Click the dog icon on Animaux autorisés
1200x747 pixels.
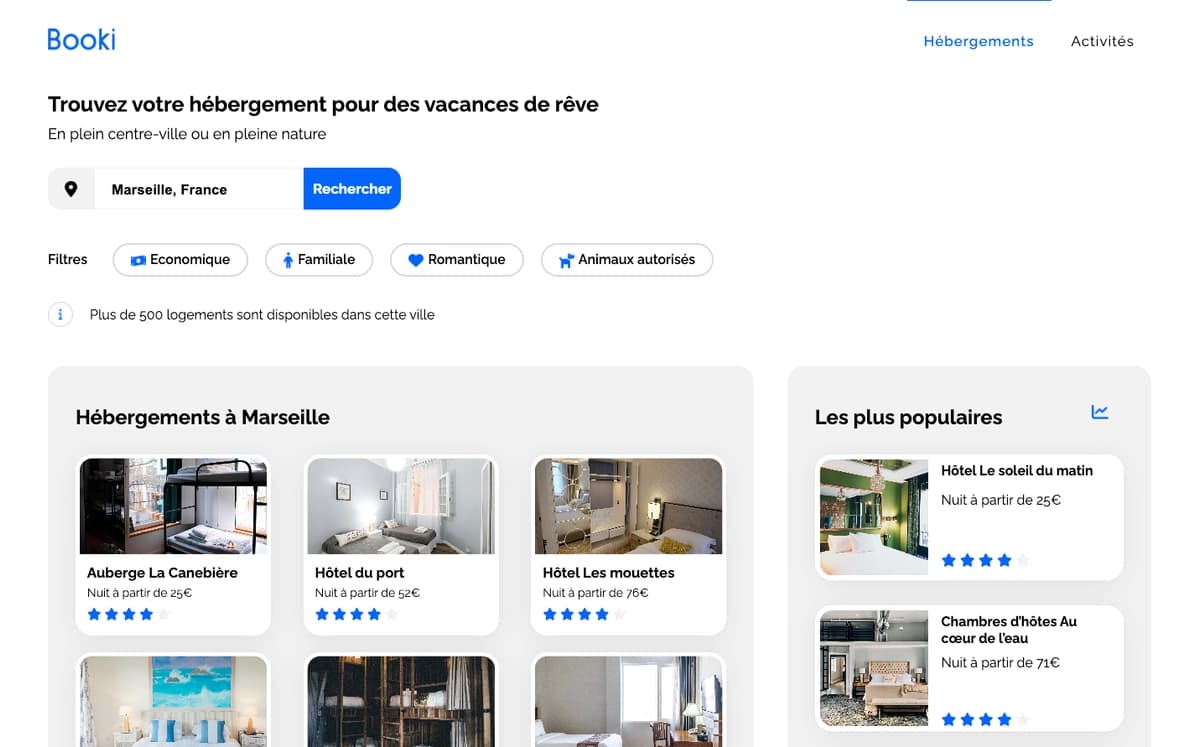pyautogui.click(x=566, y=260)
